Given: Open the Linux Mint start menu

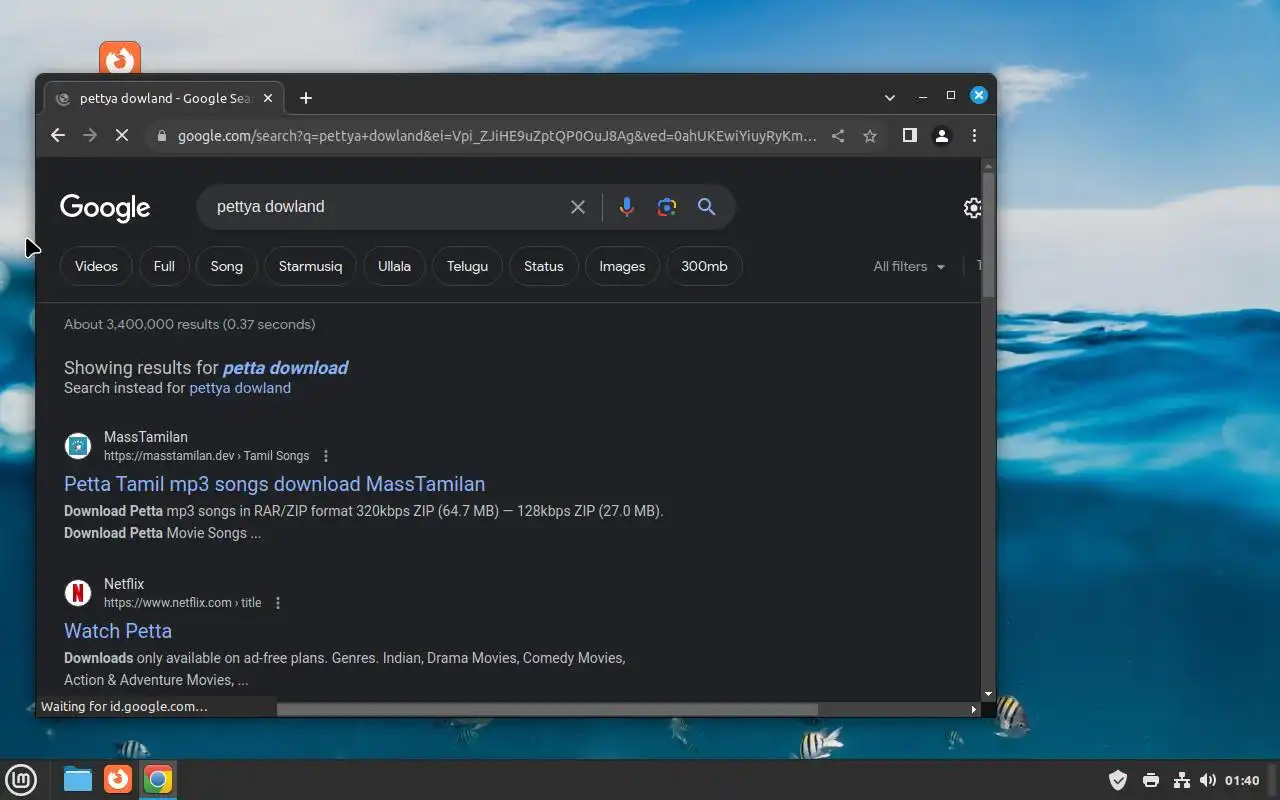Looking at the screenshot, I should tap(21, 779).
